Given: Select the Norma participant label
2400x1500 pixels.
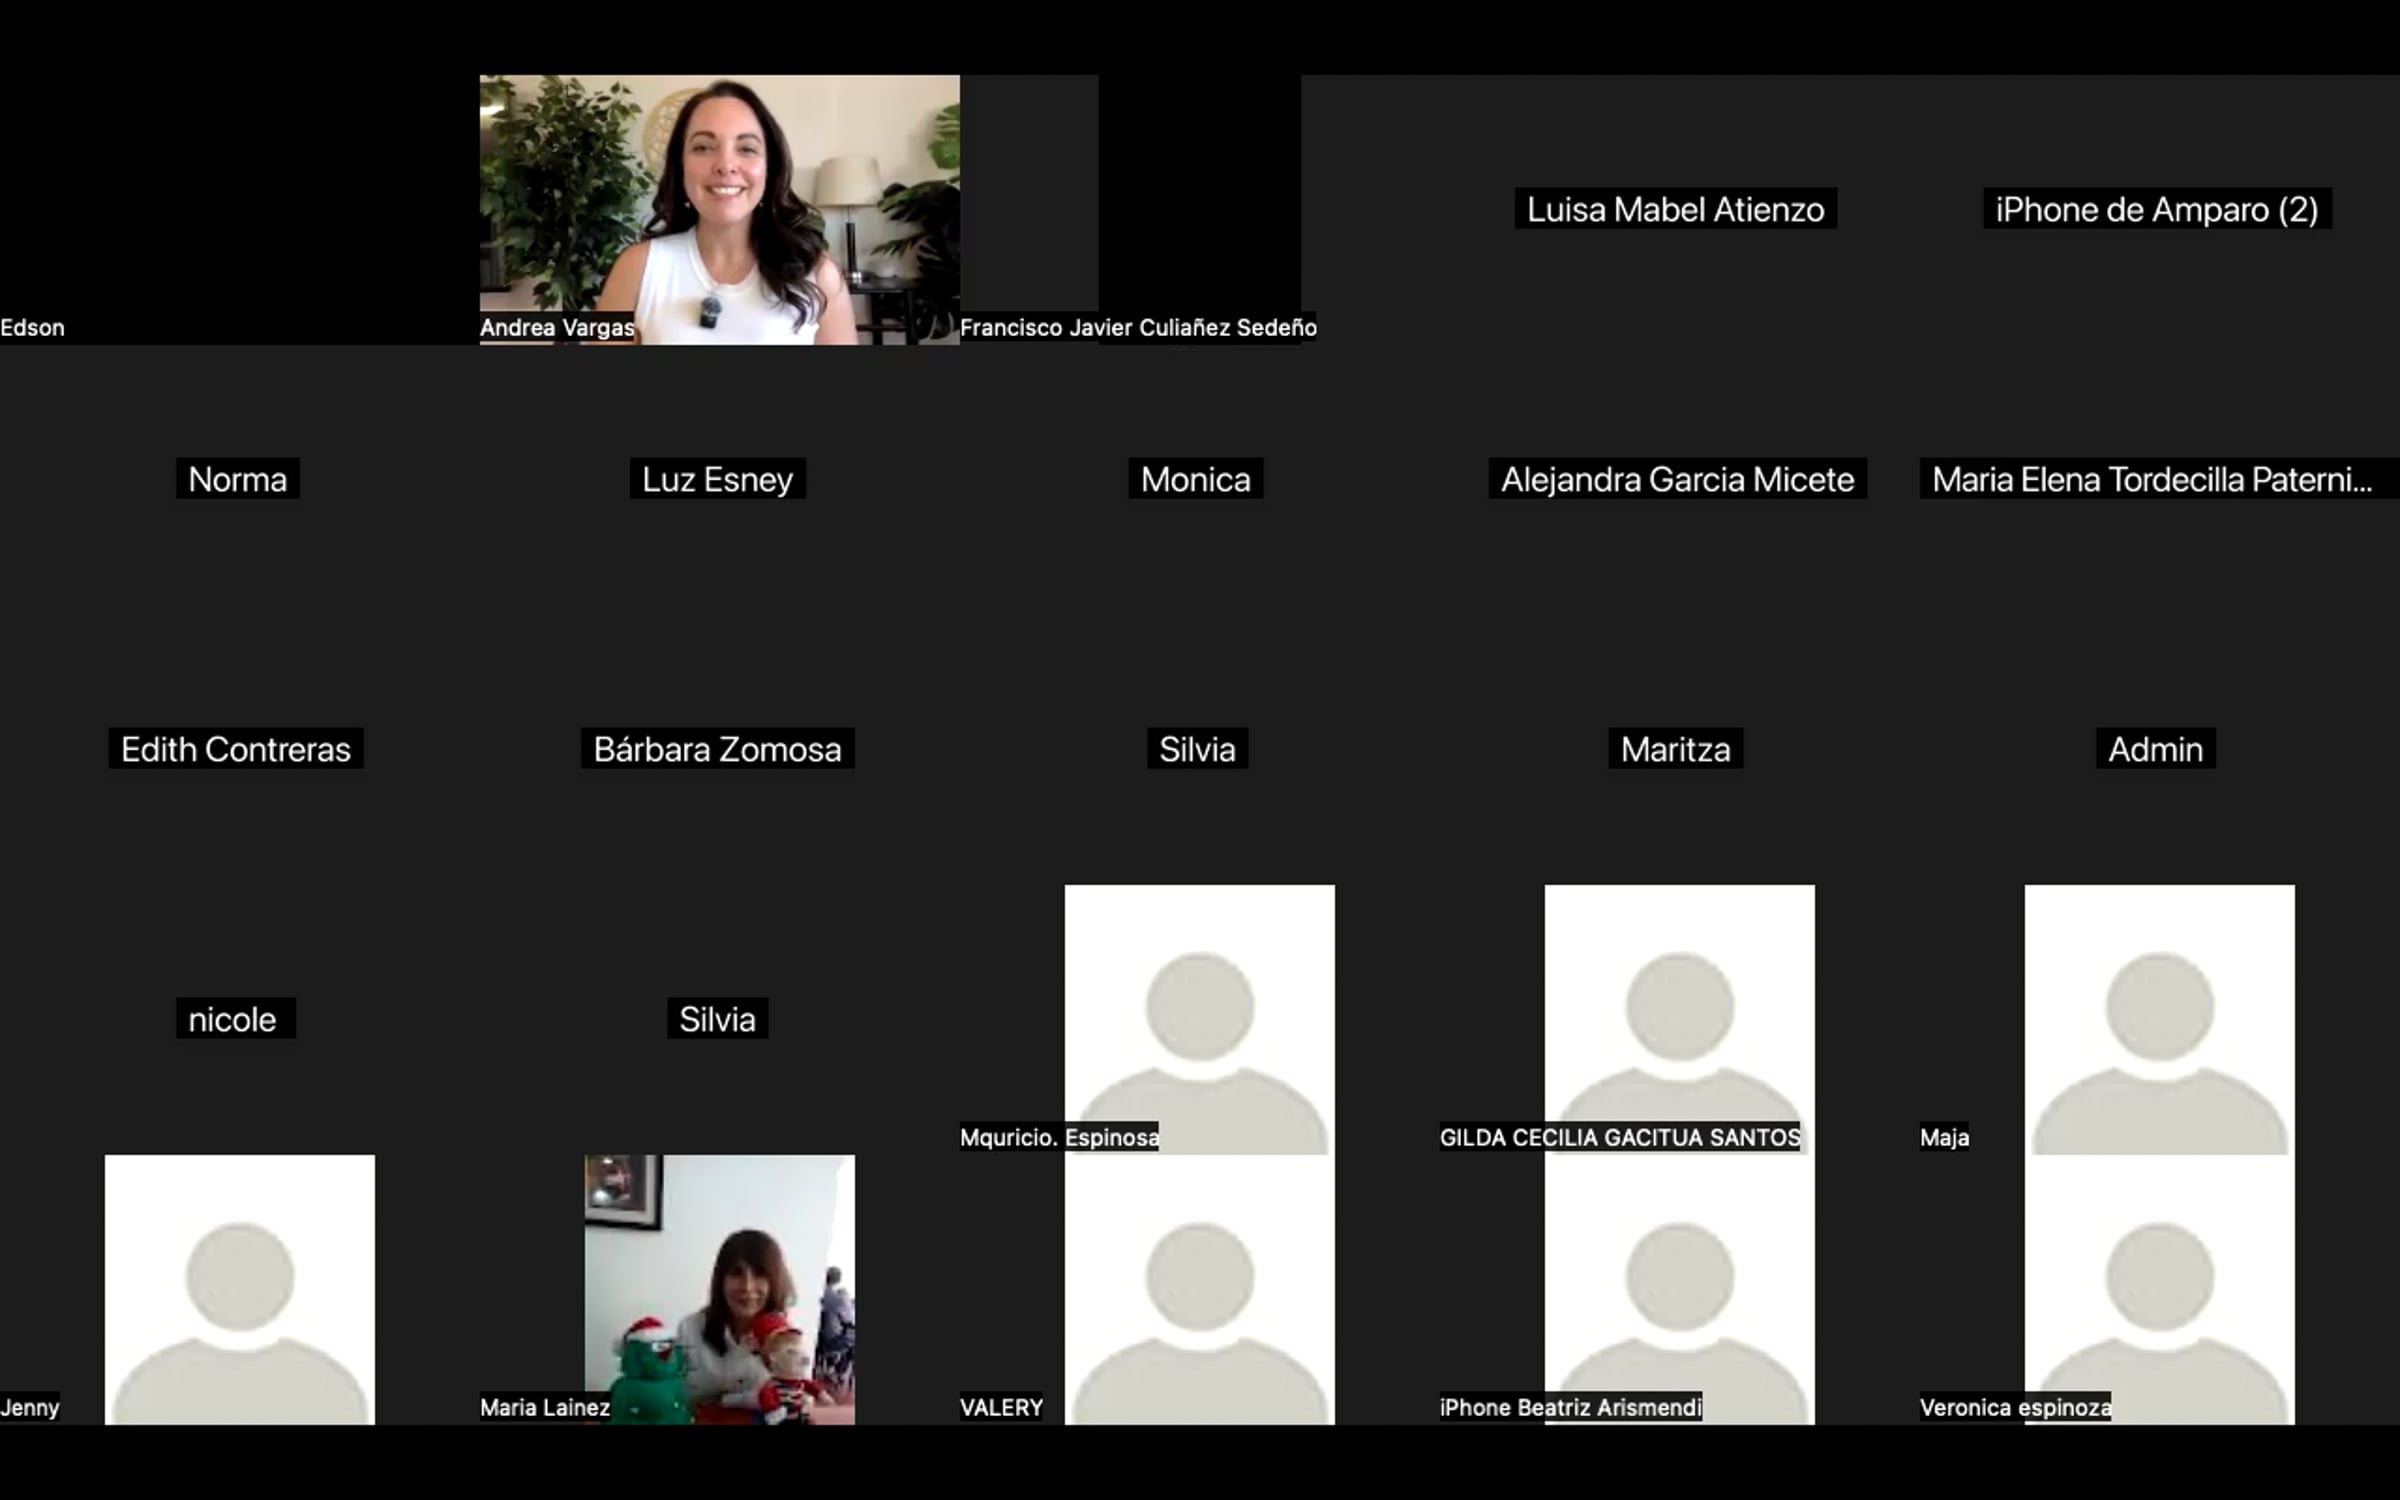Looking at the screenshot, I should pos(238,479).
